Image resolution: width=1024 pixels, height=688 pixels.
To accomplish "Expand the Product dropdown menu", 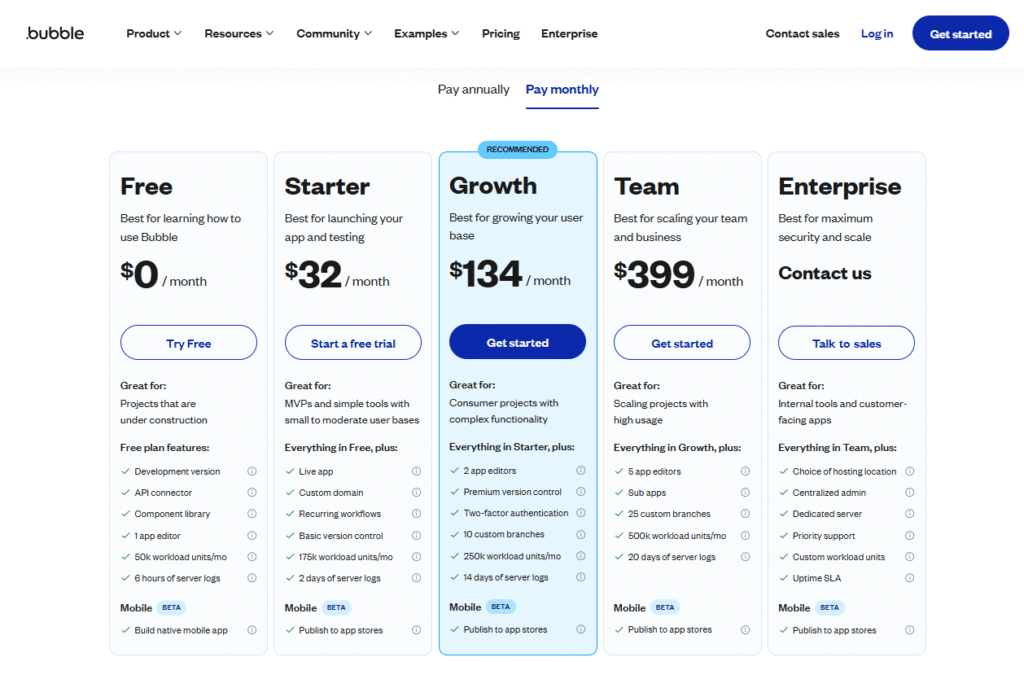I will coord(154,33).
